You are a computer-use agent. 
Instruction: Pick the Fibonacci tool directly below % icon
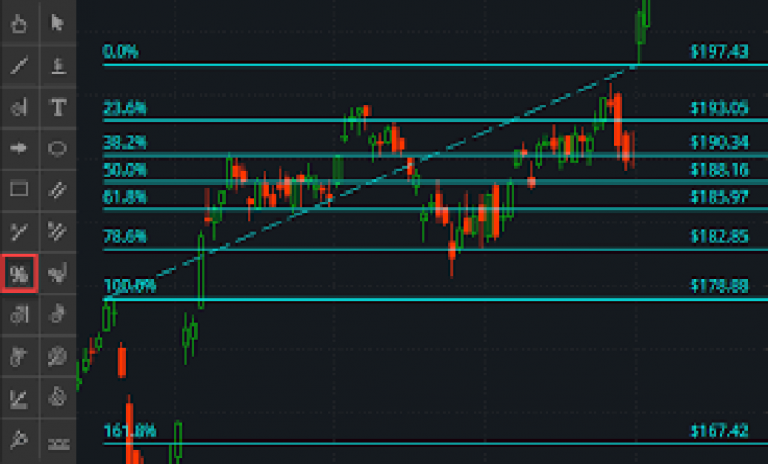click(19, 314)
